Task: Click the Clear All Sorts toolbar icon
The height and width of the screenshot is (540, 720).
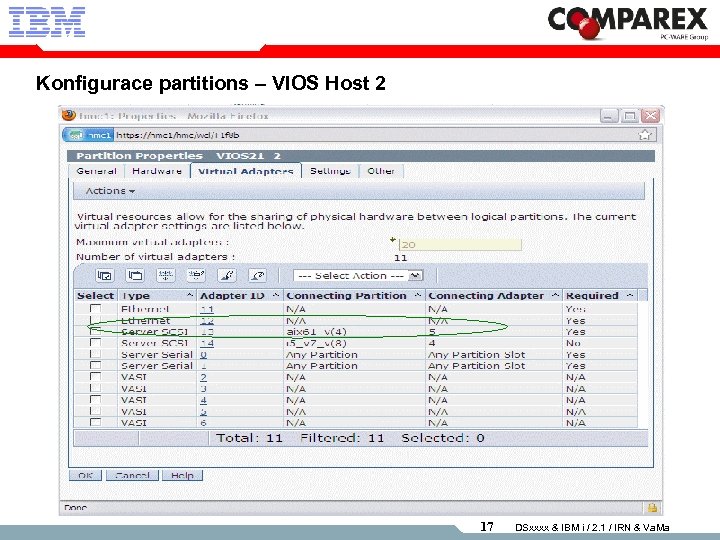Action: coord(257,276)
